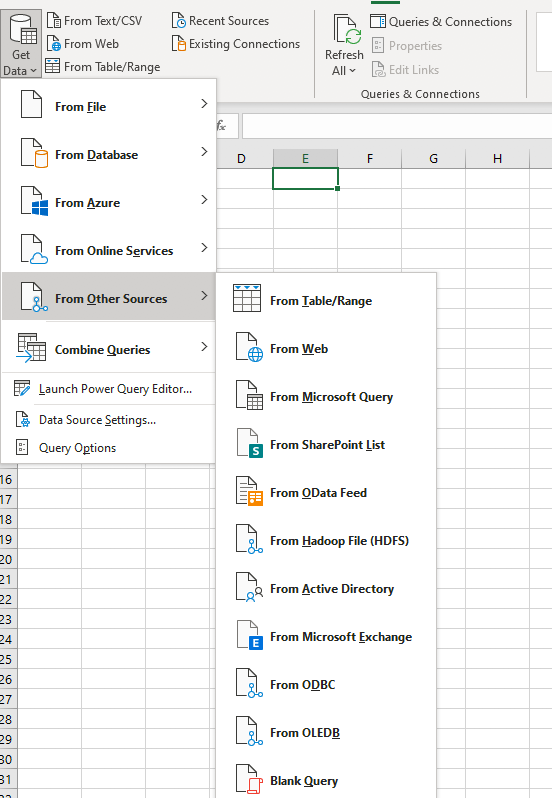Image resolution: width=552 pixels, height=798 pixels.
Task: Click the insert function fx button
Action: [222, 126]
